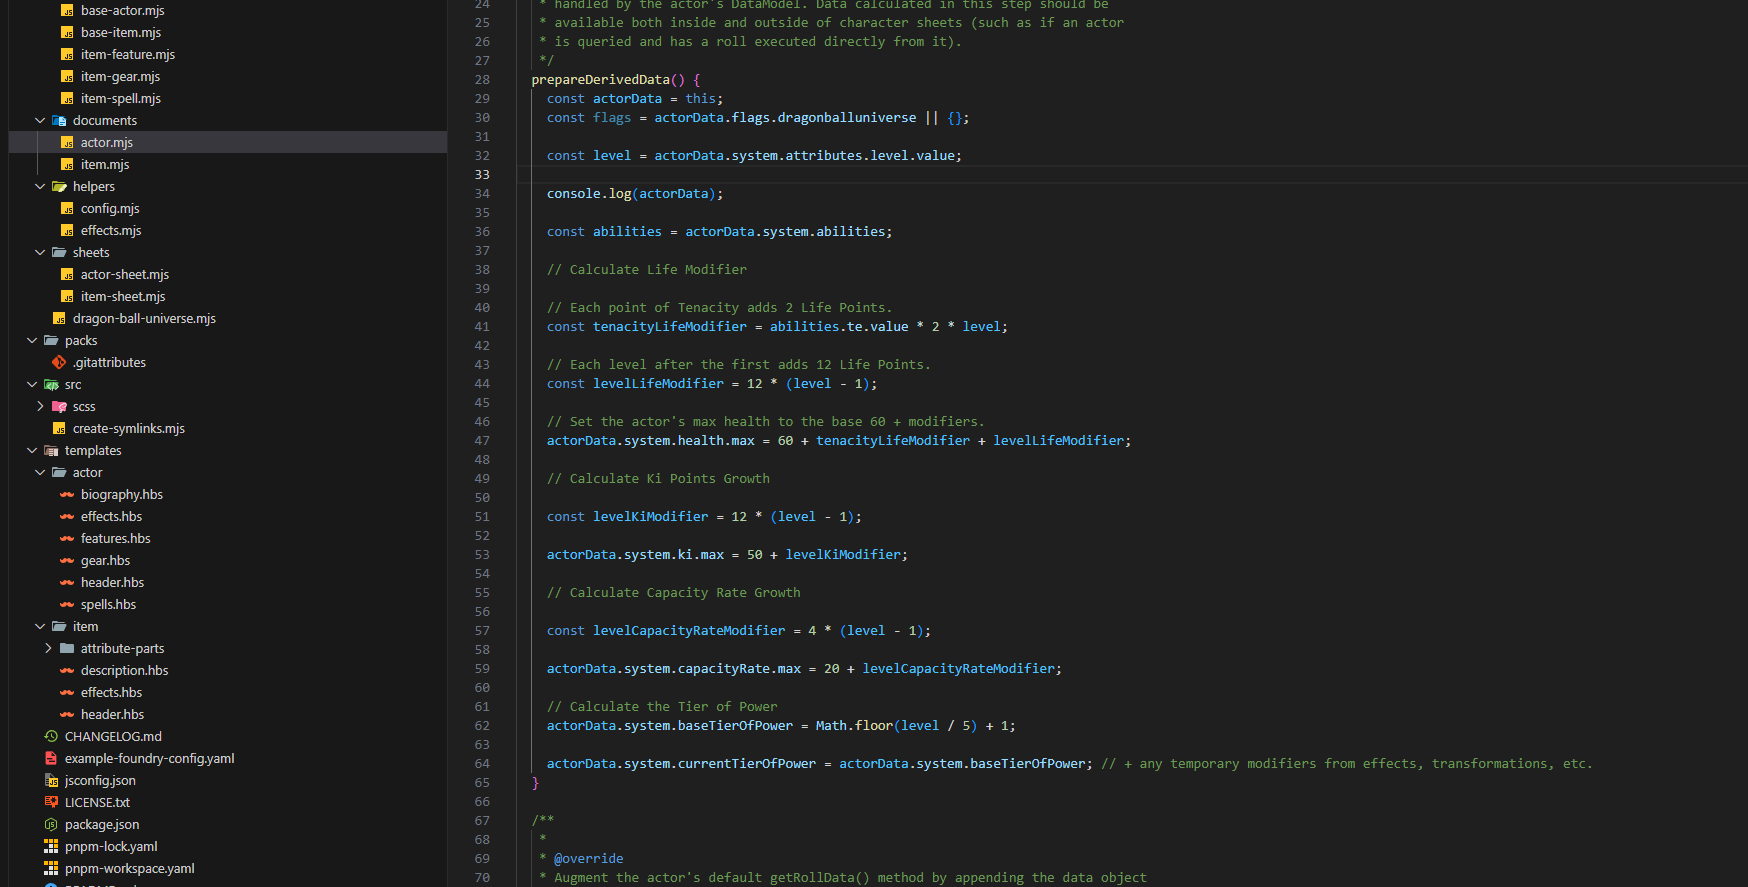Collapse the helpers folder chevron
1748x887 pixels.
pyautogui.click(x=40, y=186)
